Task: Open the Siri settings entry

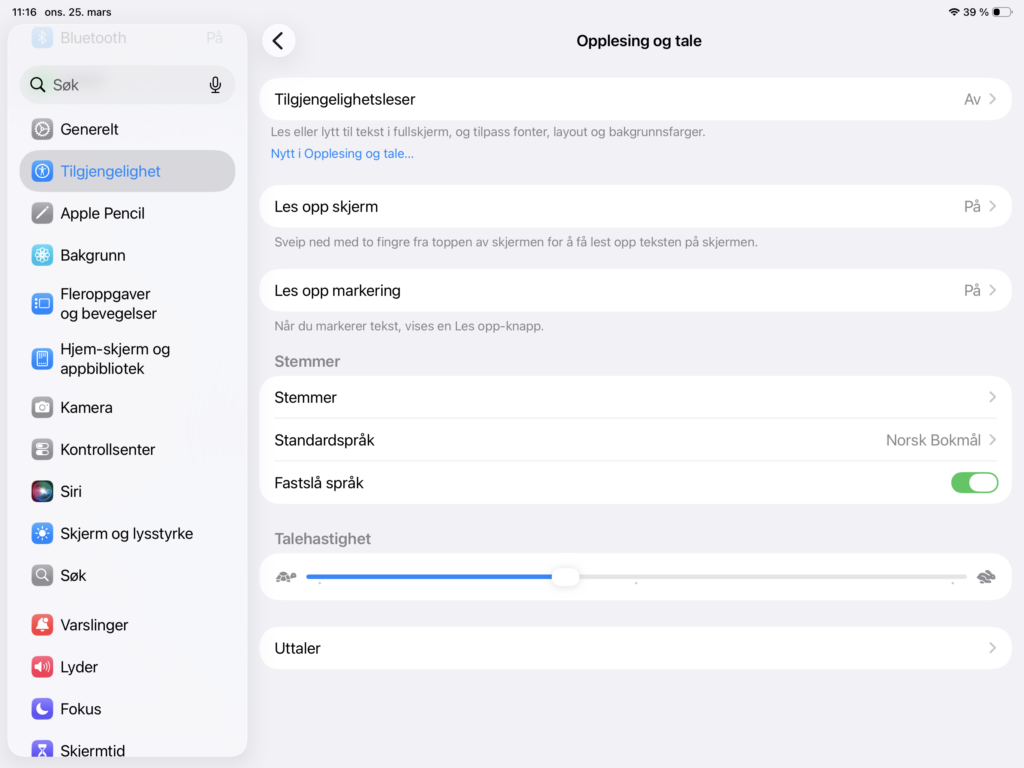Action: click(127, 491)
